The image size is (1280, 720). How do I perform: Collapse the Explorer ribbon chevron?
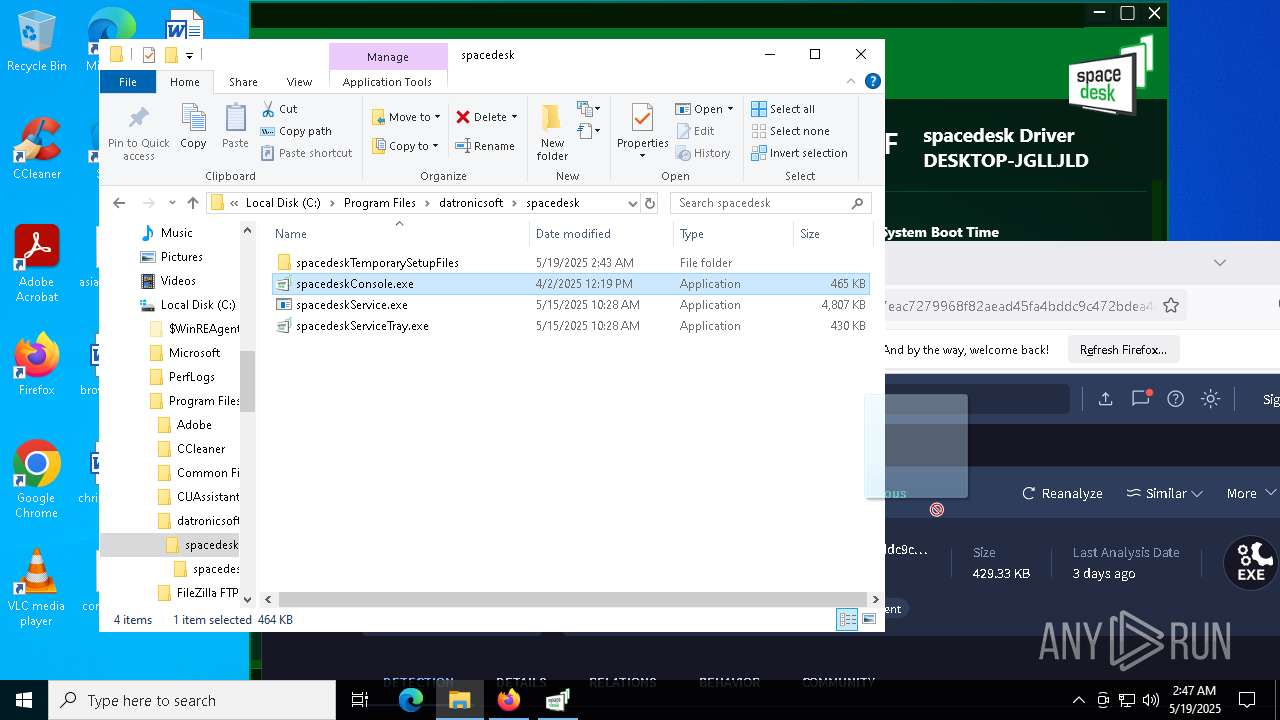point(851,82)
